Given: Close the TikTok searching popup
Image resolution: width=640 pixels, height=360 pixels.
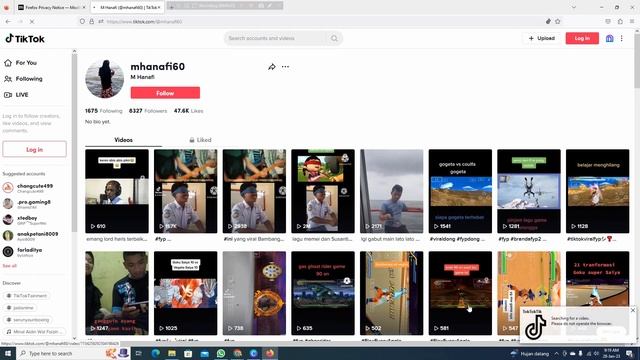Looking at the screenshot, I should pyautogui.click(x=633, y=310).
